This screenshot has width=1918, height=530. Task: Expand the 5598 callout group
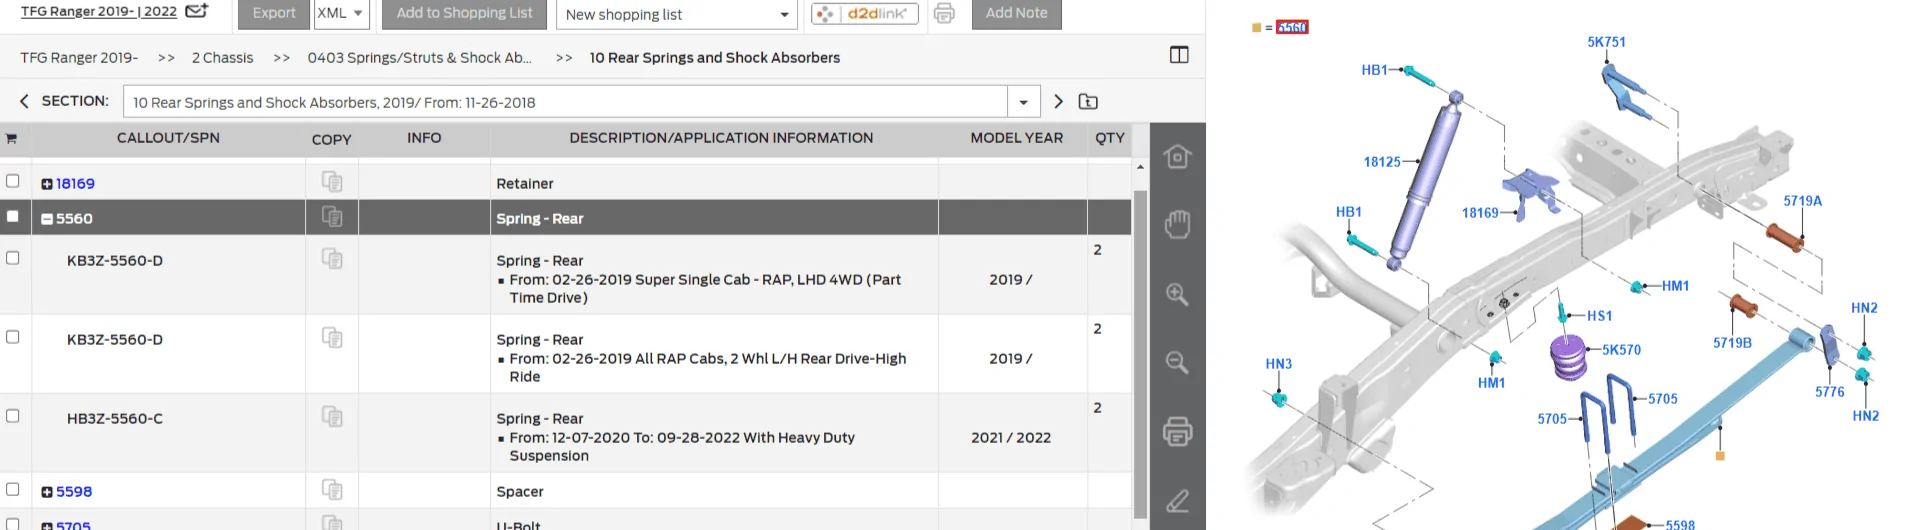[x=47, y=492]
